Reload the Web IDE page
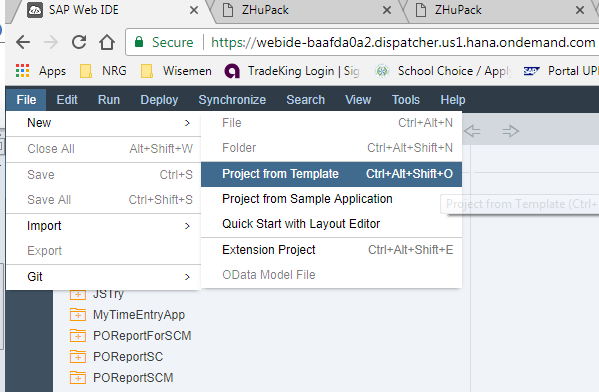 tap(79, 42)
